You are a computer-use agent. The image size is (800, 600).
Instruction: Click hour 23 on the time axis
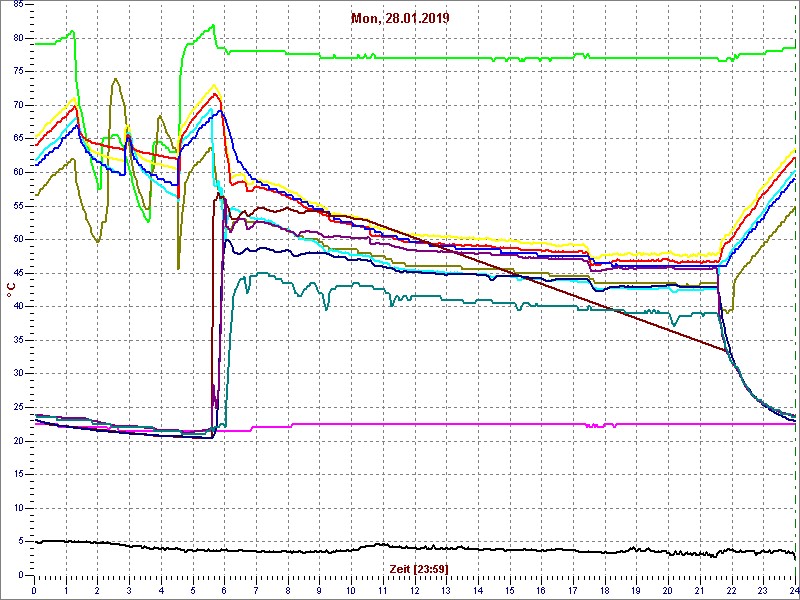point(763,590)
